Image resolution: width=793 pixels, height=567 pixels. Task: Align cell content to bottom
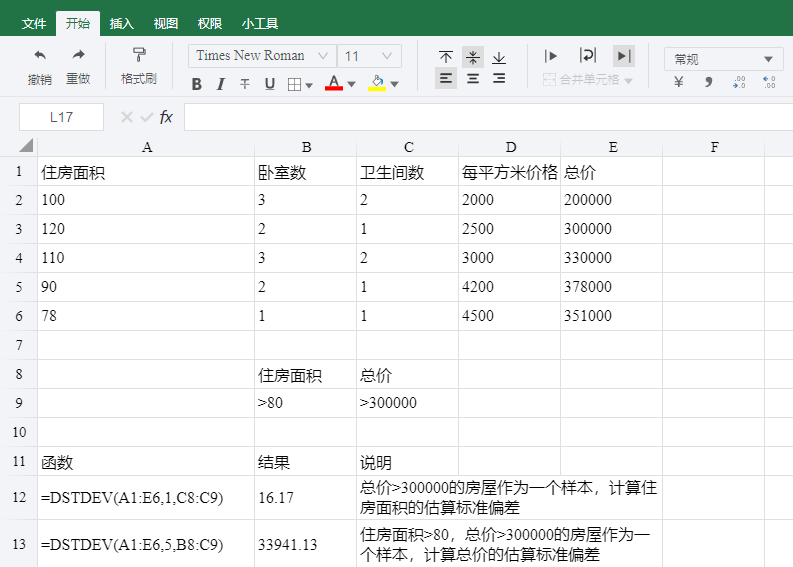click(499, 57)
